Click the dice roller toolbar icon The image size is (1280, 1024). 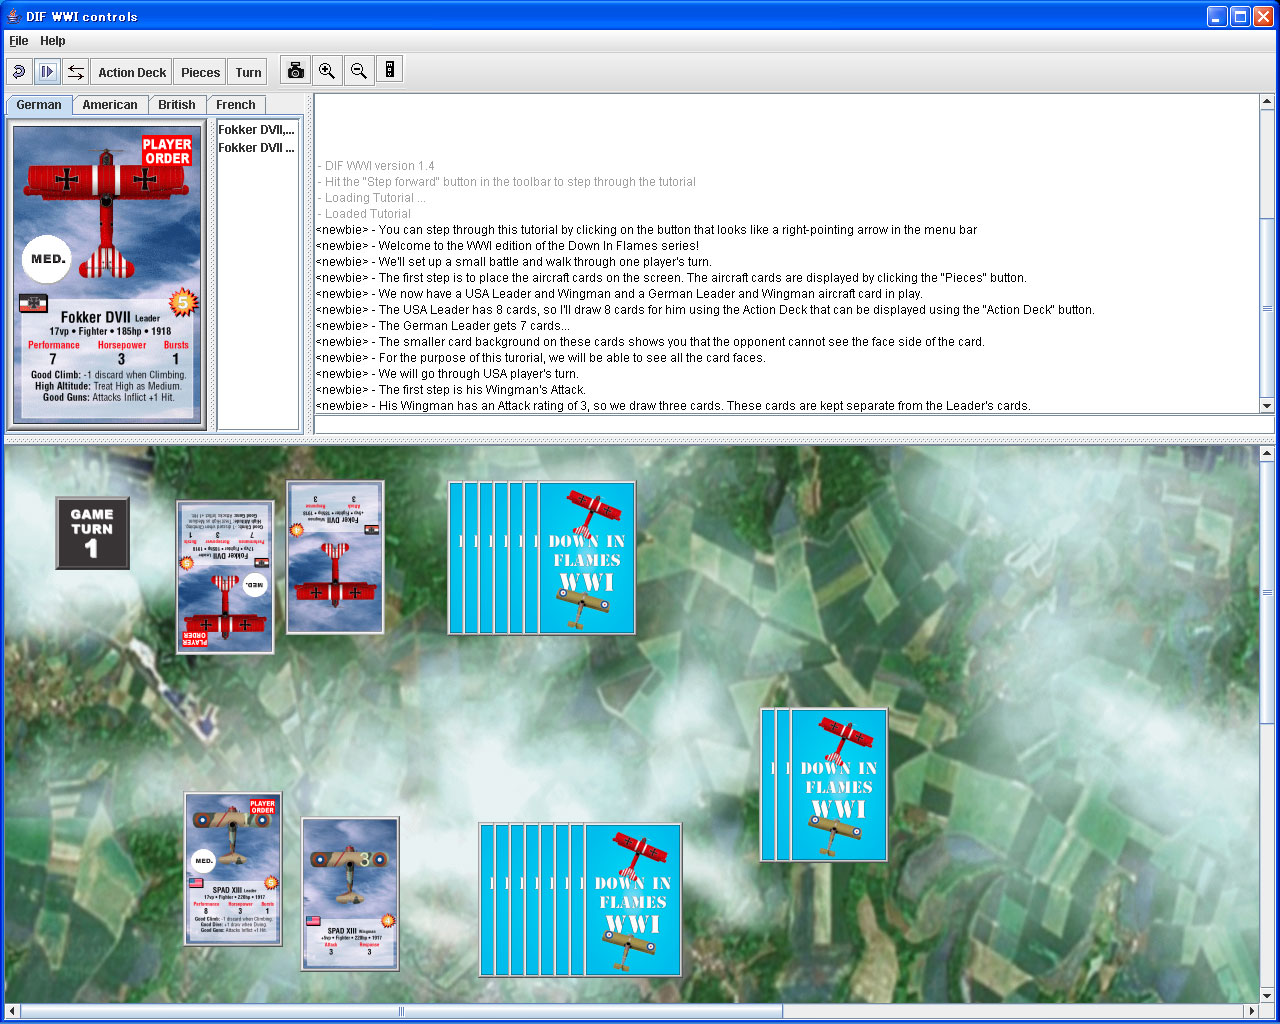point(390,70)
